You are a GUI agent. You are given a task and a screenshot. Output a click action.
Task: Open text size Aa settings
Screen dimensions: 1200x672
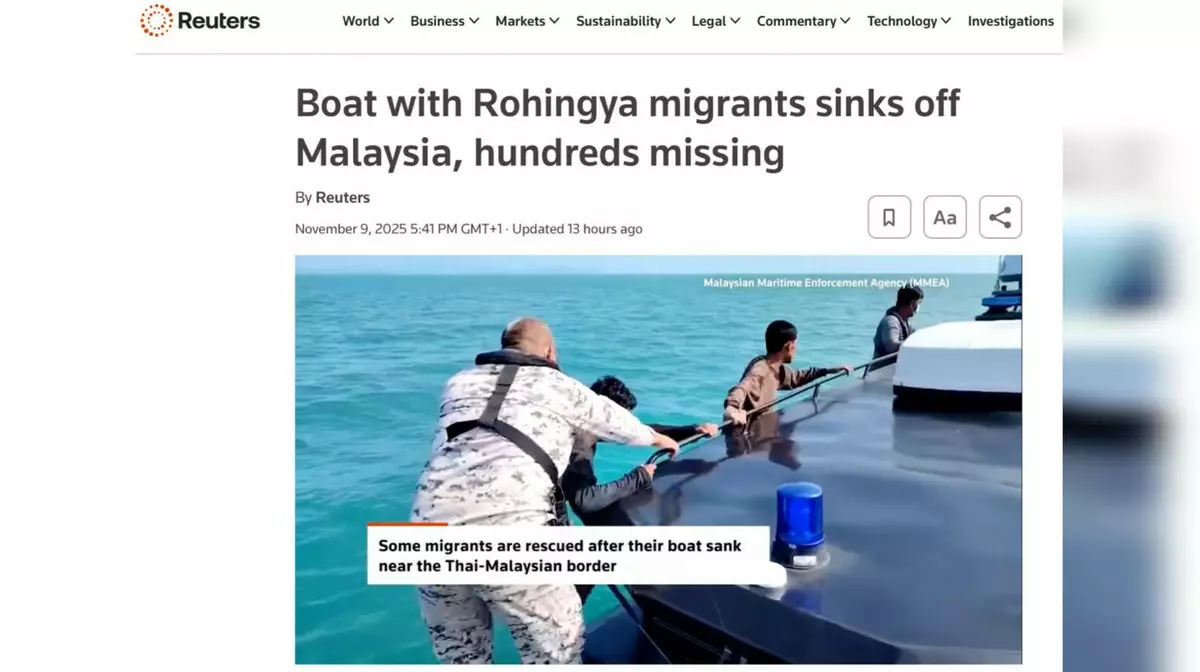(945, 217)
